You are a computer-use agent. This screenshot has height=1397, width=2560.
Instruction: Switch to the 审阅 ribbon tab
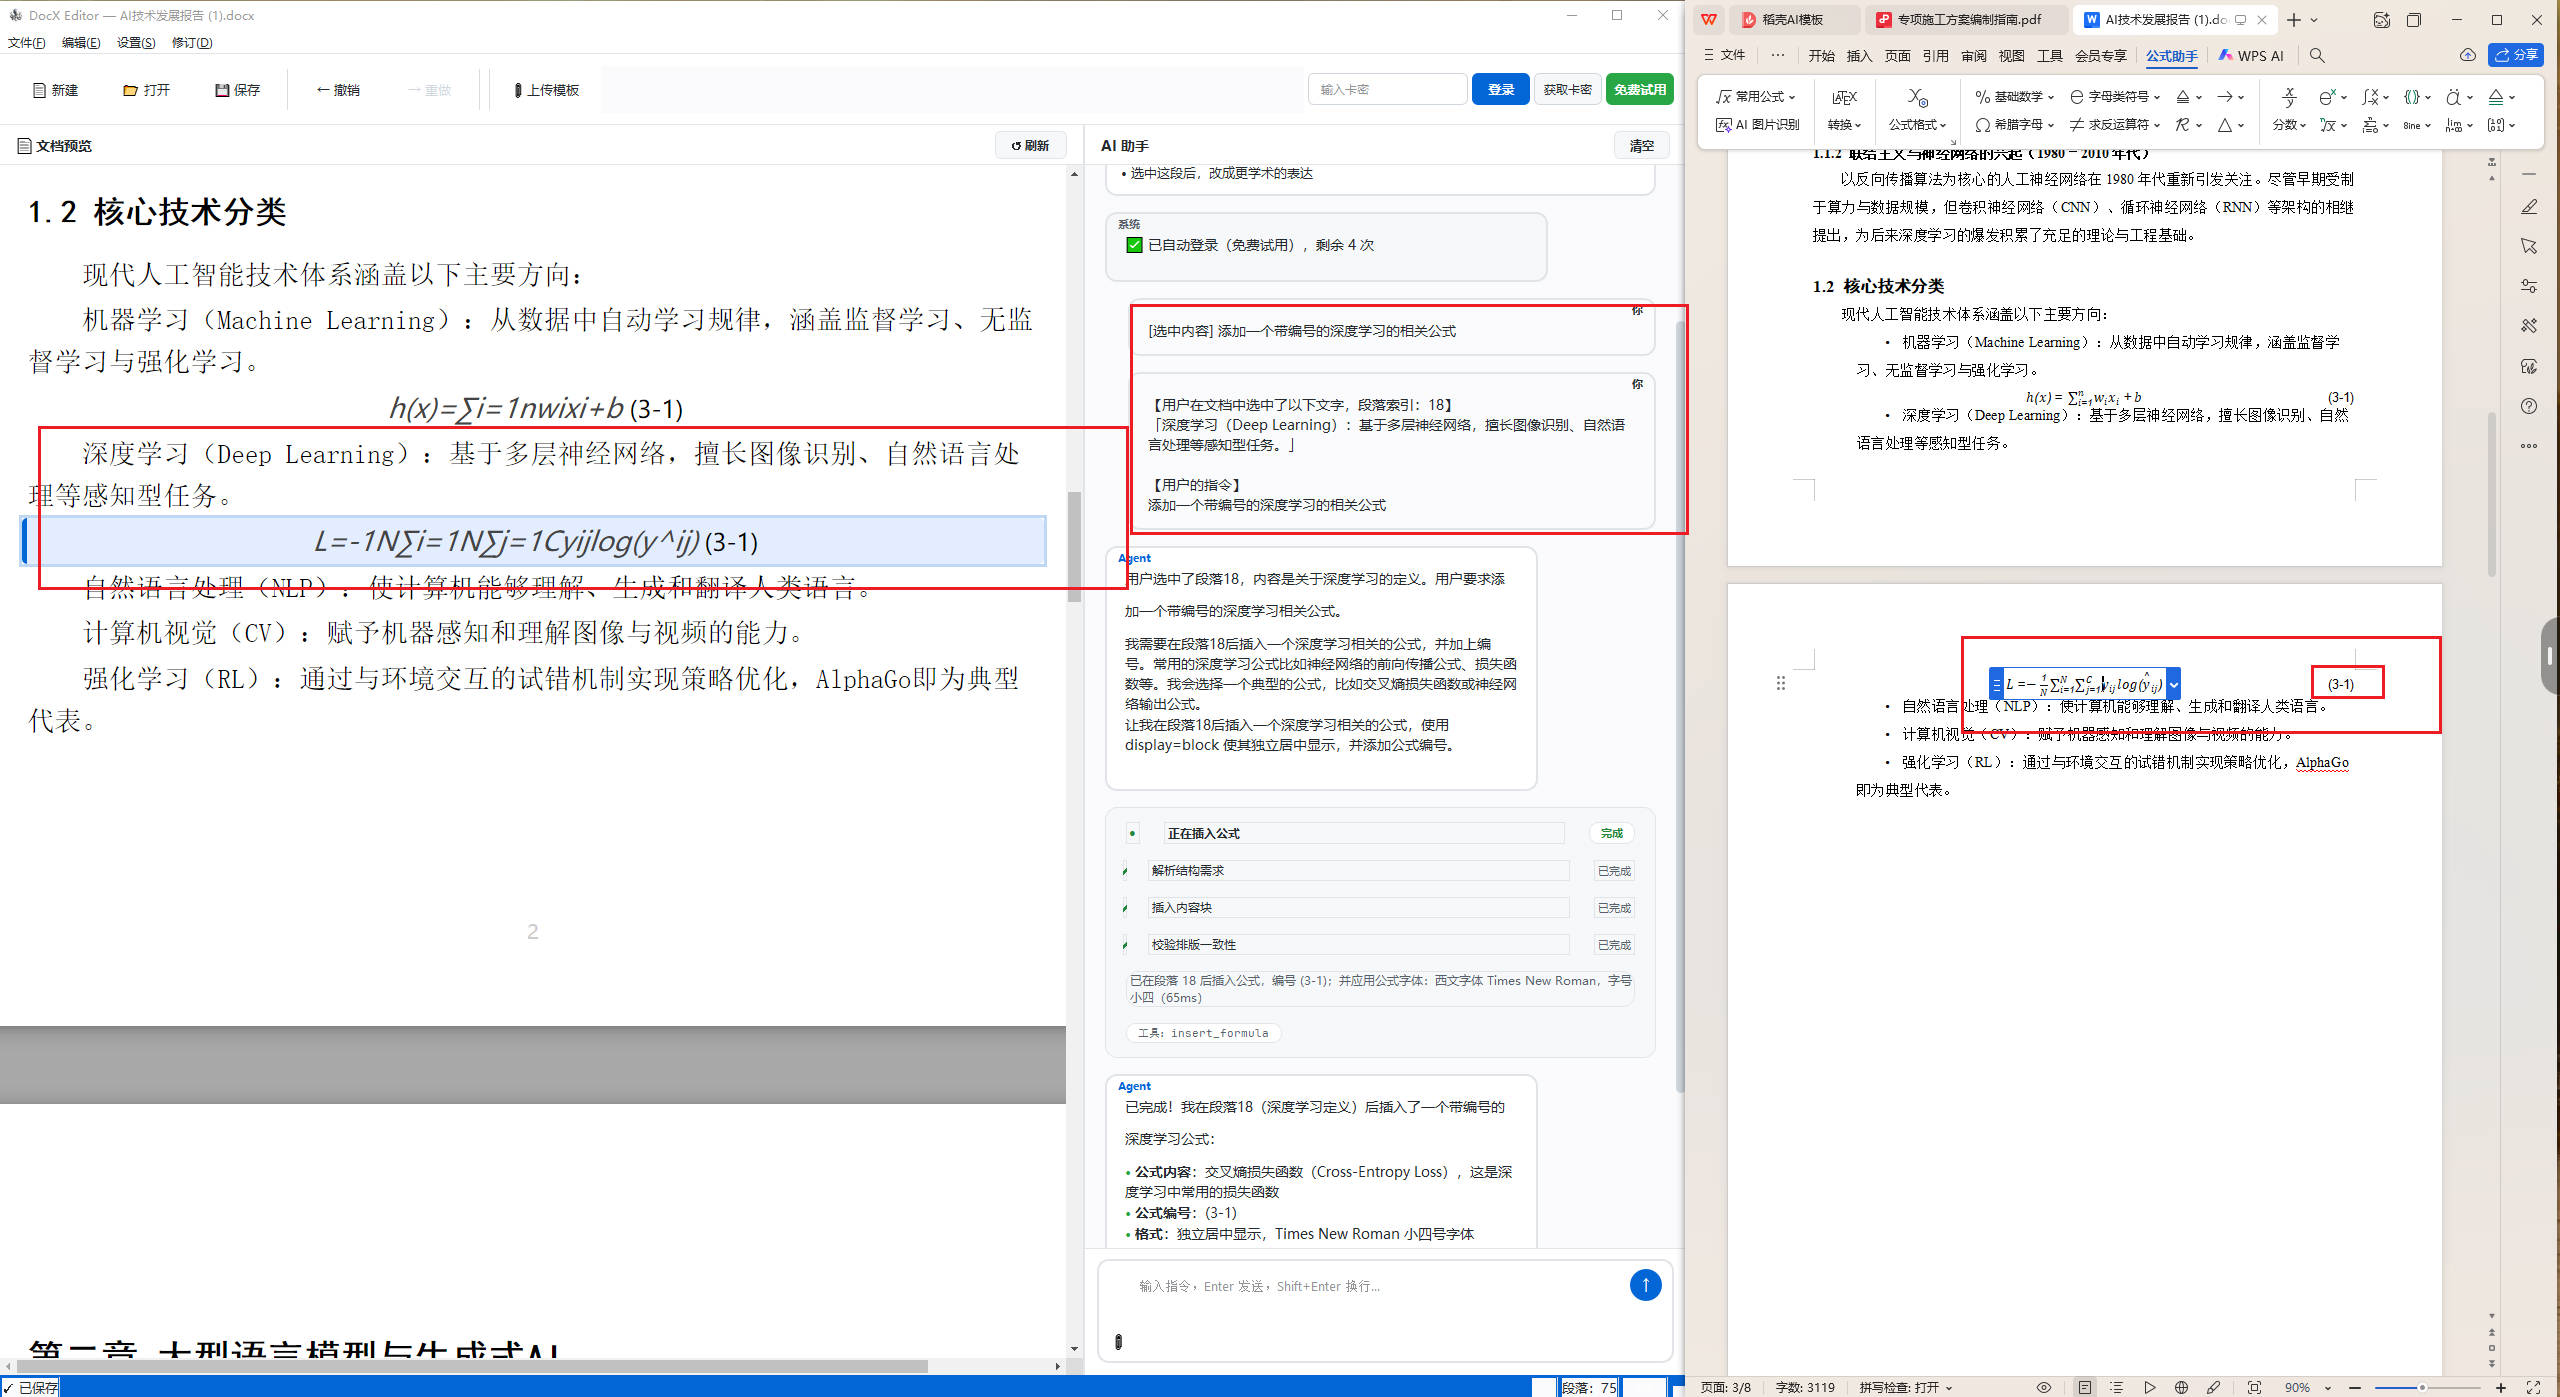(1973, 56)
